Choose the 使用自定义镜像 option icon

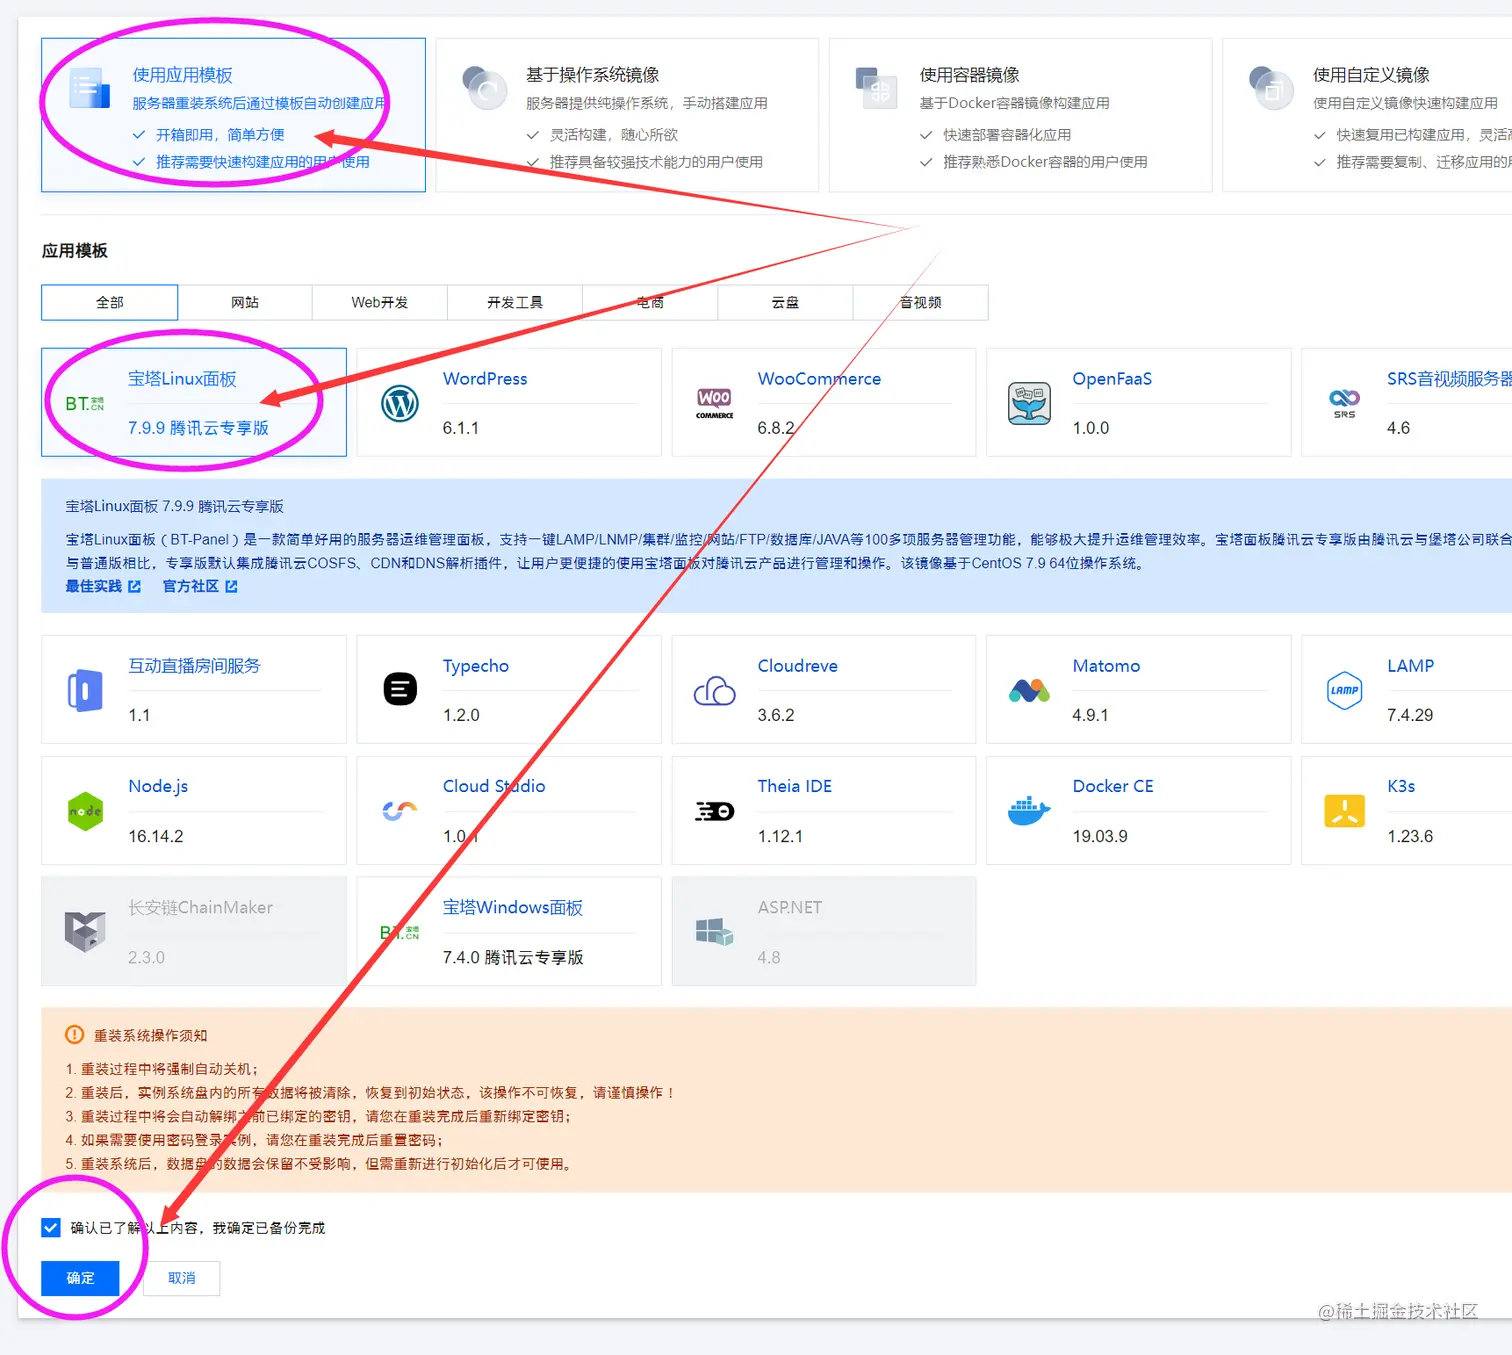(x=1271, y=88)
